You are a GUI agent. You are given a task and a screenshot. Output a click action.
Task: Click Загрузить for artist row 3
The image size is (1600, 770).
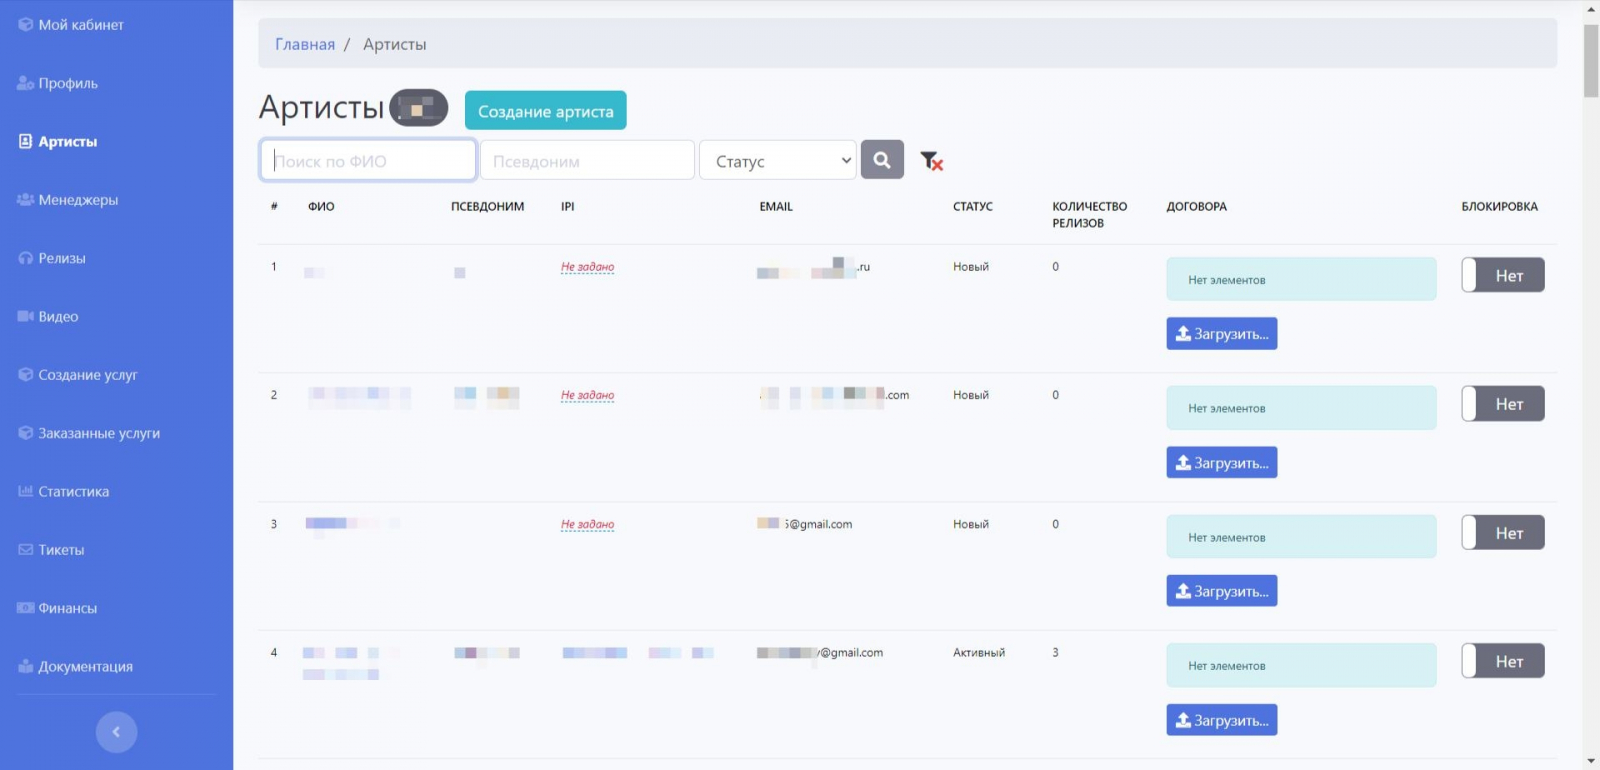[1222, 591]
